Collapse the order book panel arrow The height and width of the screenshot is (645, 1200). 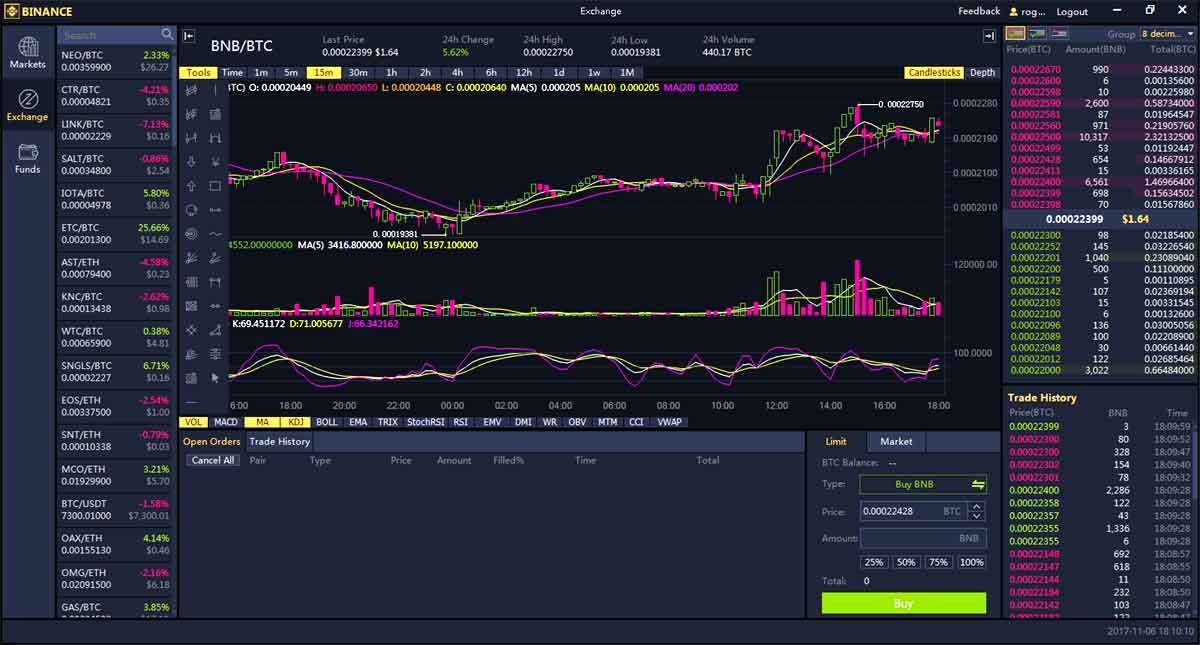(989, 36)
